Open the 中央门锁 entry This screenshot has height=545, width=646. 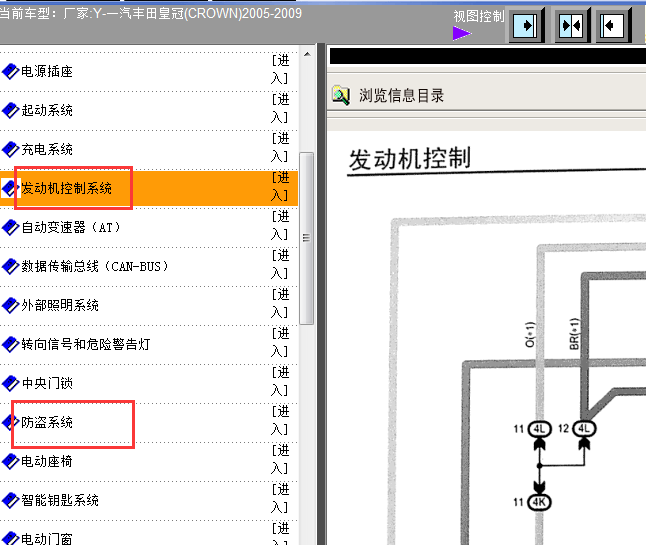click(x=47, y=383)
